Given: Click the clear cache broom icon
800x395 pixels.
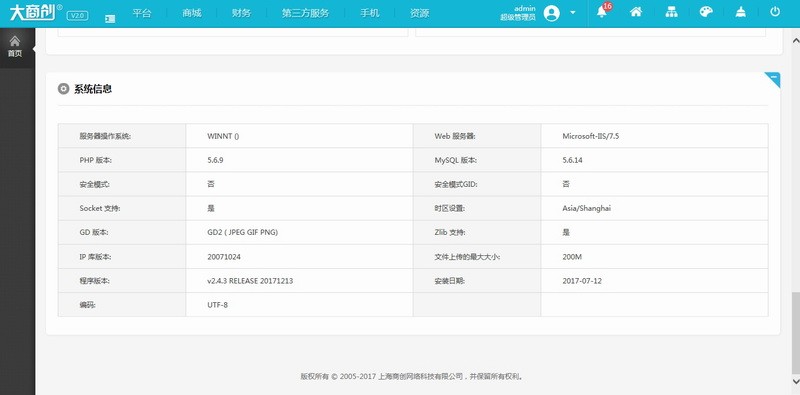Looking at the screenshot, I should click(x=741, y=12).
